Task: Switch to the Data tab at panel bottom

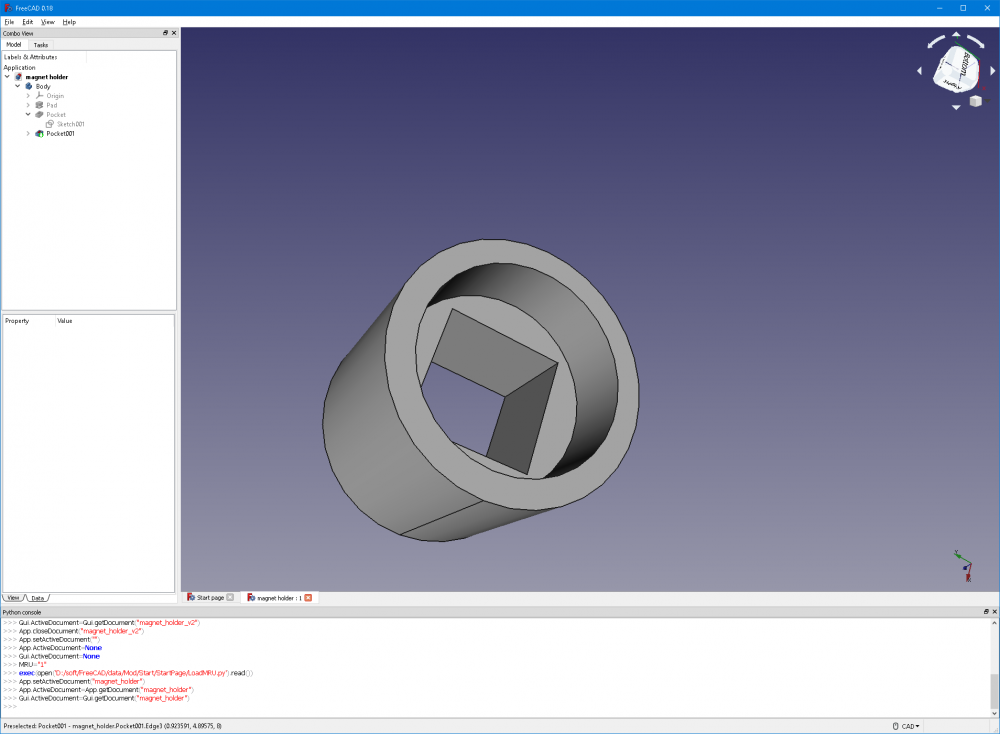Action: [x=36, y=597]
